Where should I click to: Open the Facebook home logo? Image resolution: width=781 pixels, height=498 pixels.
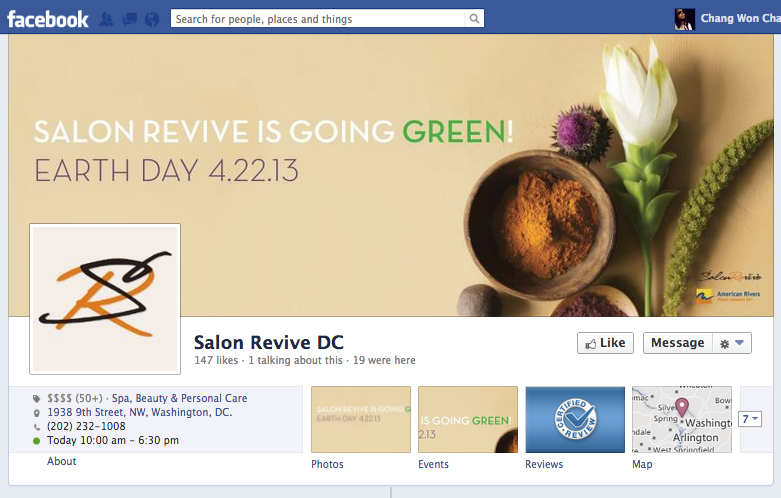[48, 19]
